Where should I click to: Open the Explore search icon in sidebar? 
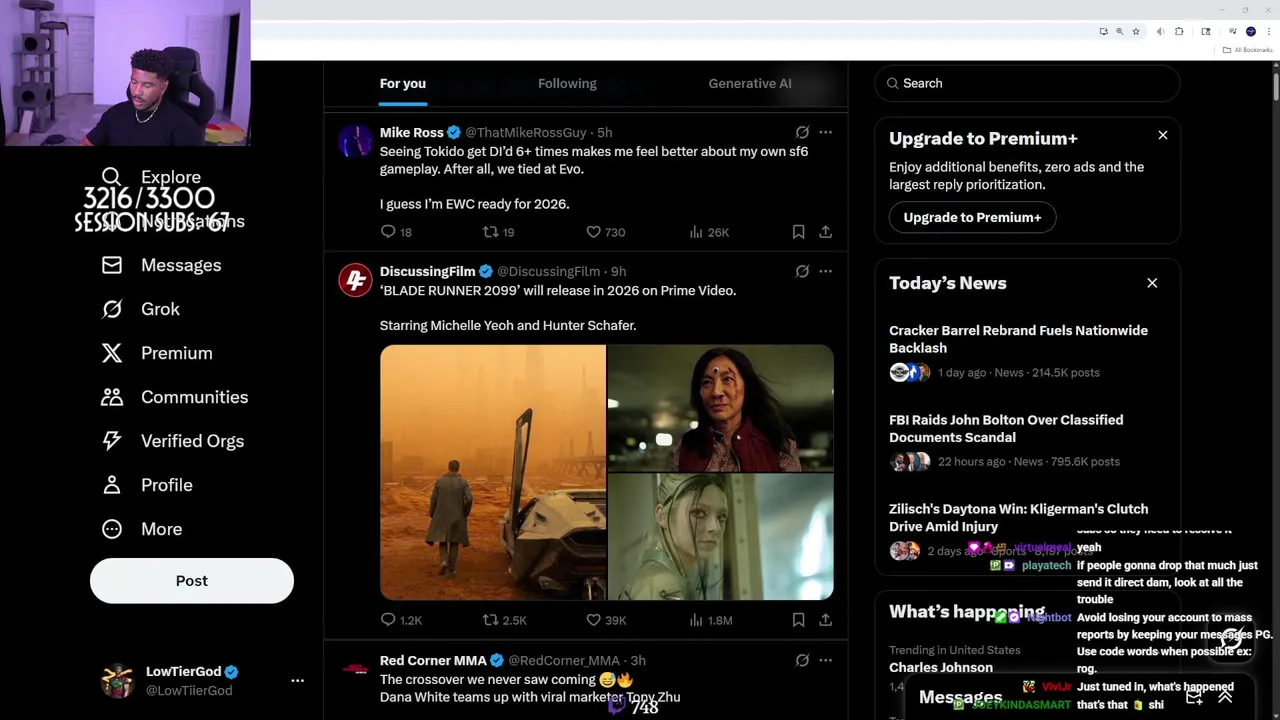(x=112, y=177)
